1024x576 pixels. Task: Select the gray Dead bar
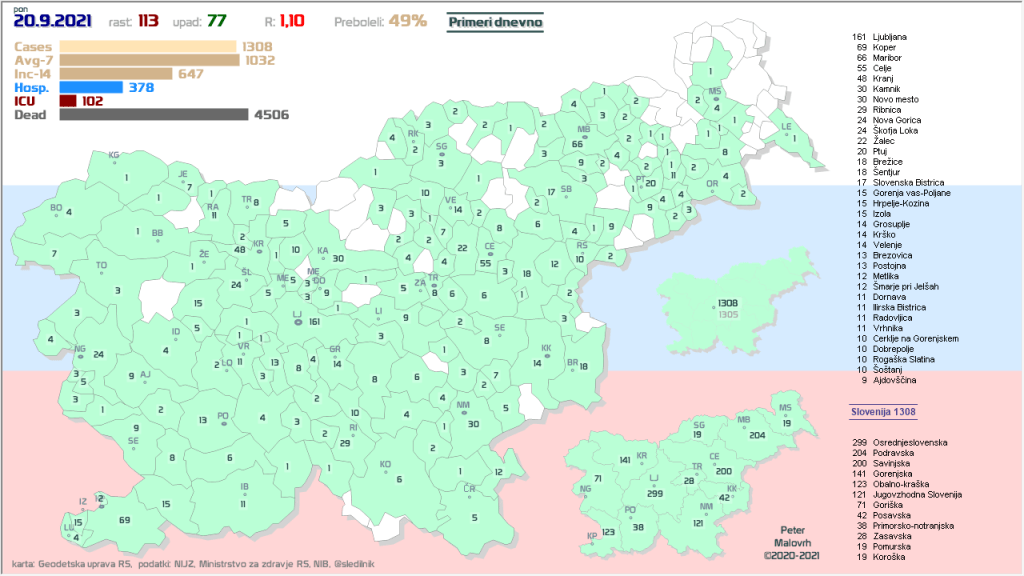pos(154,115)
